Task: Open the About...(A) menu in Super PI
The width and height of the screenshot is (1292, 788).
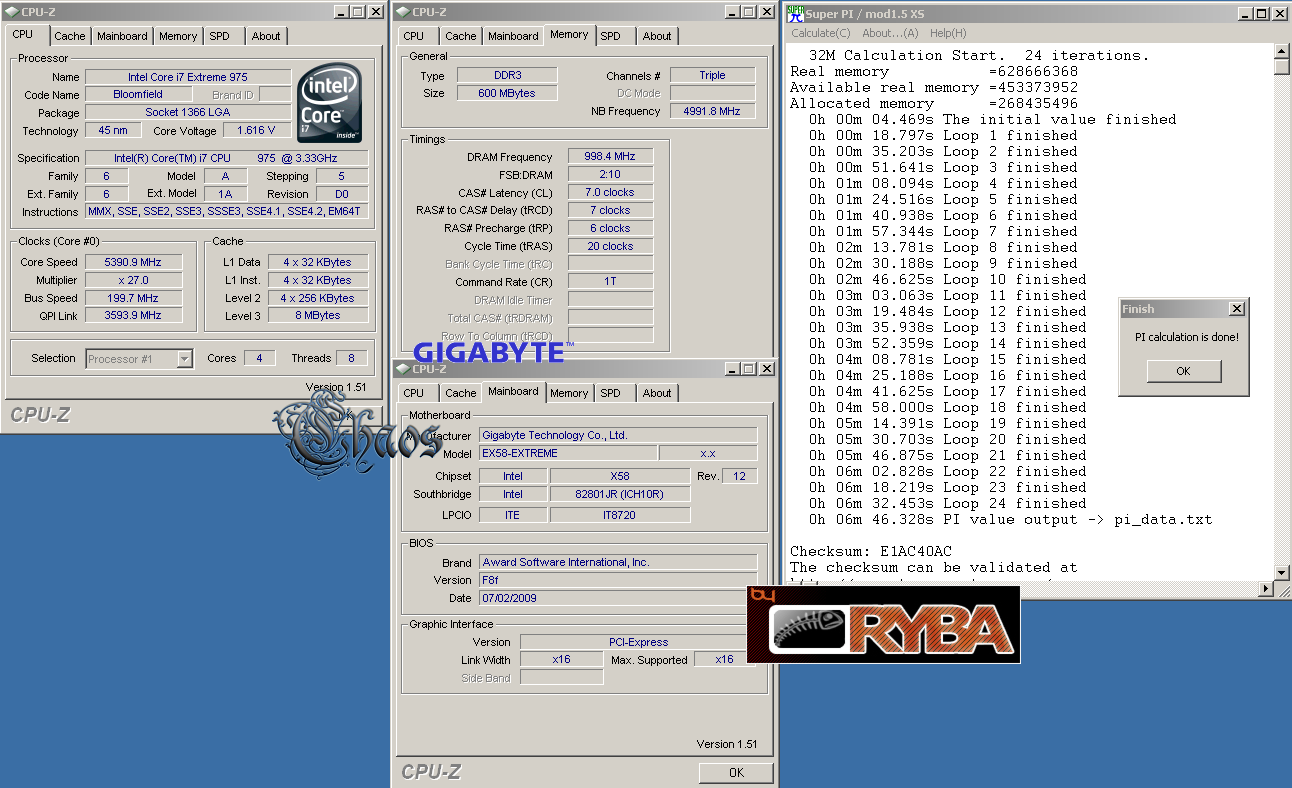Action: [890, 33]
